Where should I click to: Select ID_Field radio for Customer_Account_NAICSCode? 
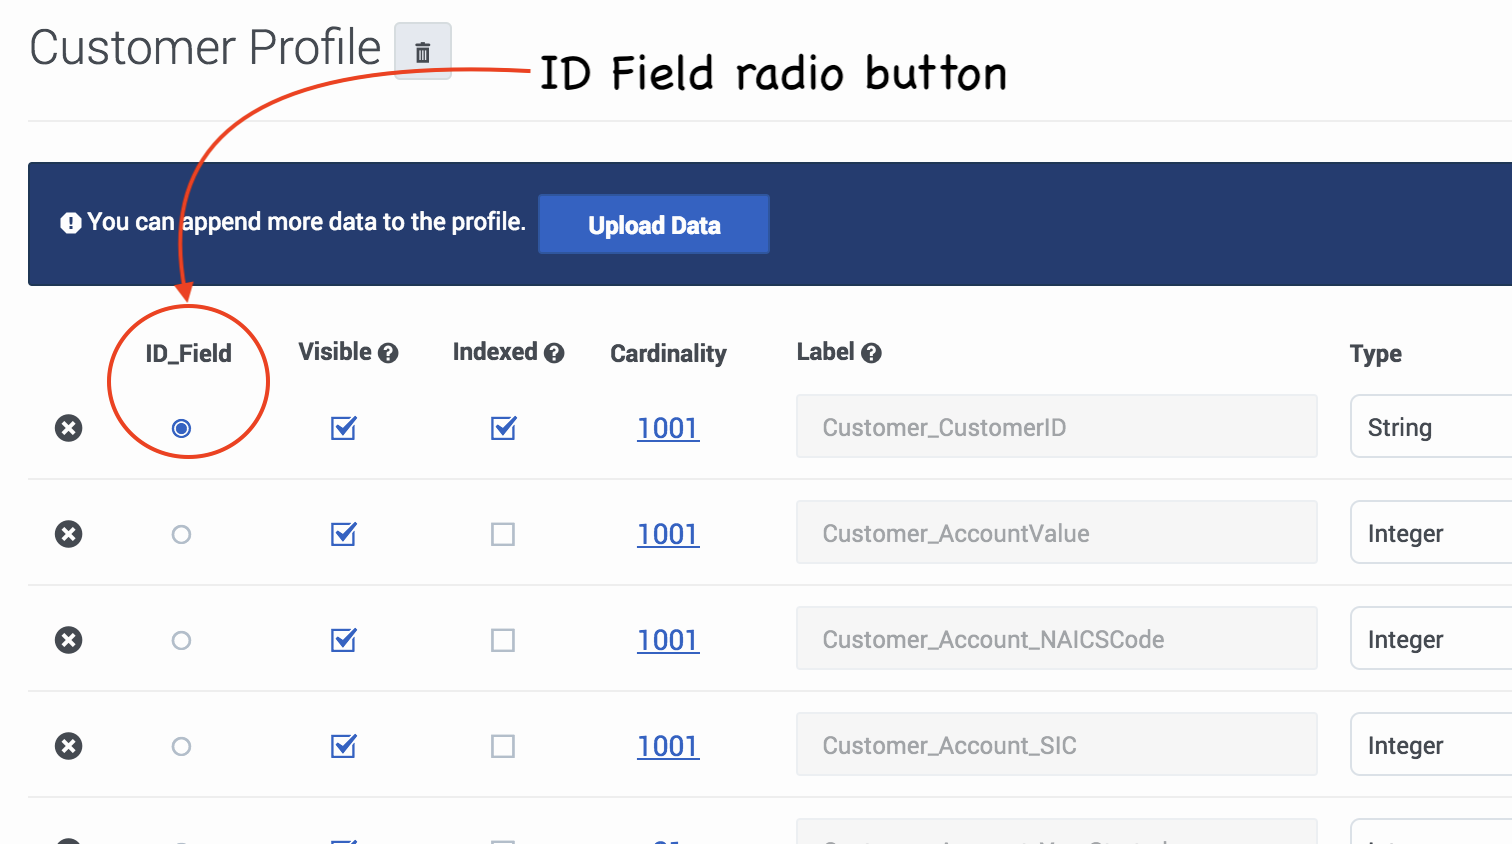[x=181, y=640]
